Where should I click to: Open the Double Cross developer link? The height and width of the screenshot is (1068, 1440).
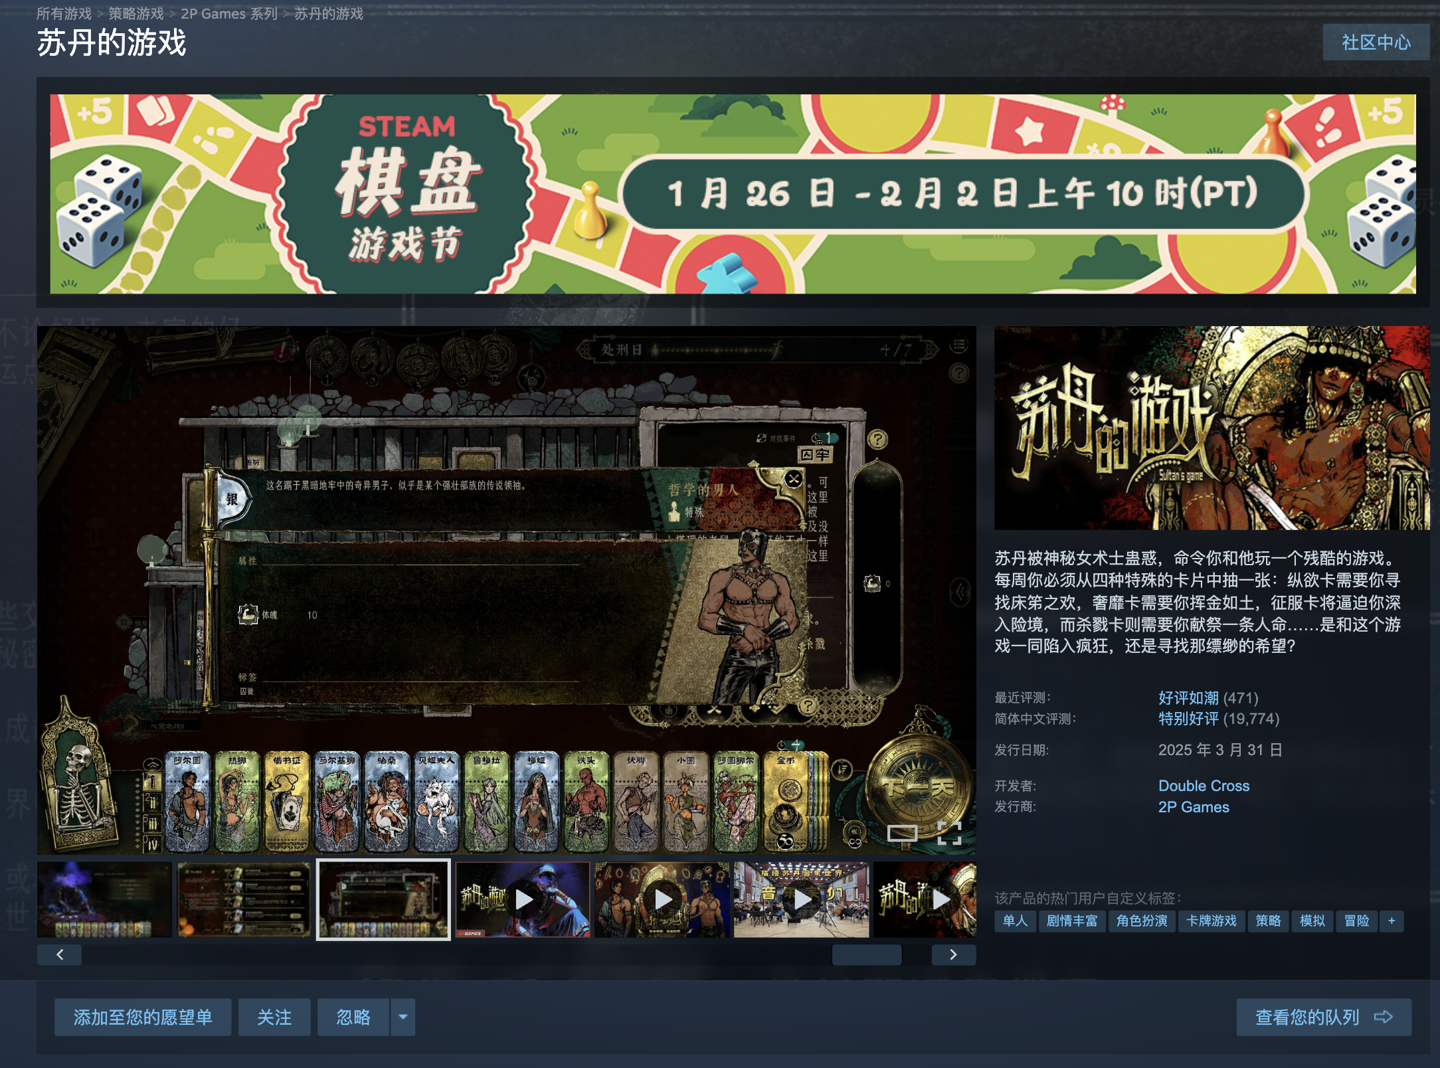point(1203,786)
